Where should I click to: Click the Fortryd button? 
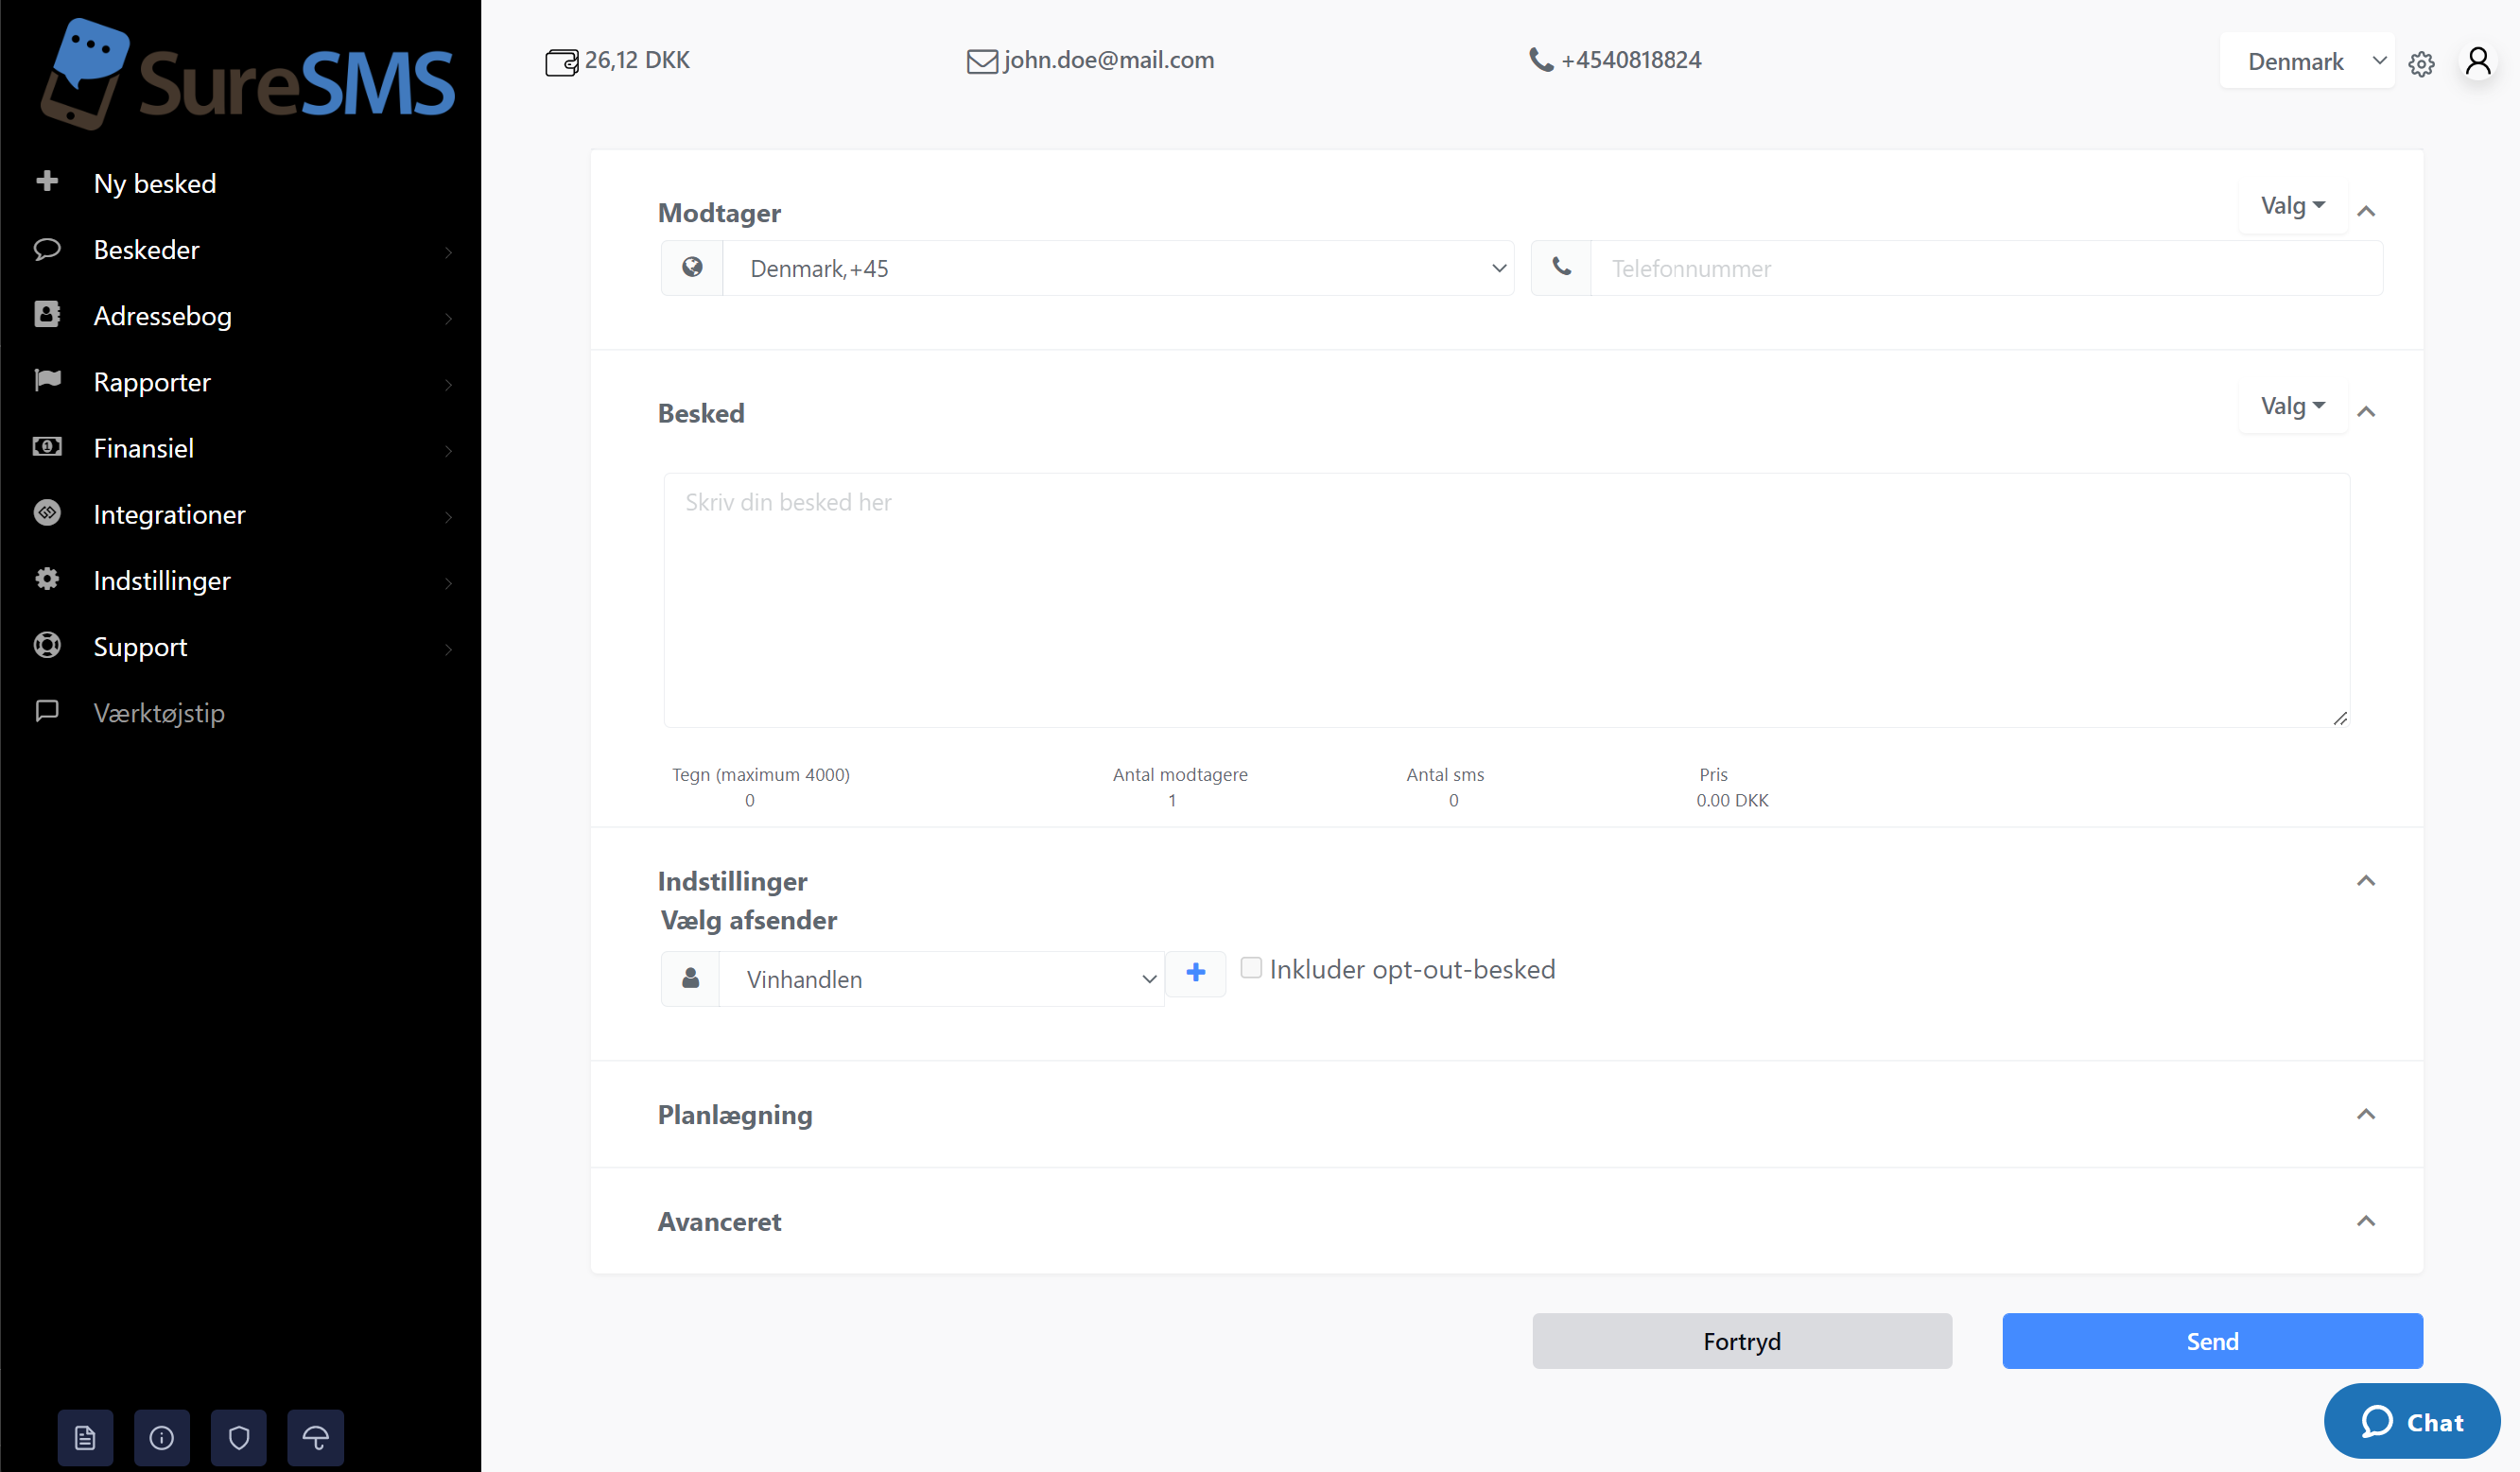click(1742, 1341)
